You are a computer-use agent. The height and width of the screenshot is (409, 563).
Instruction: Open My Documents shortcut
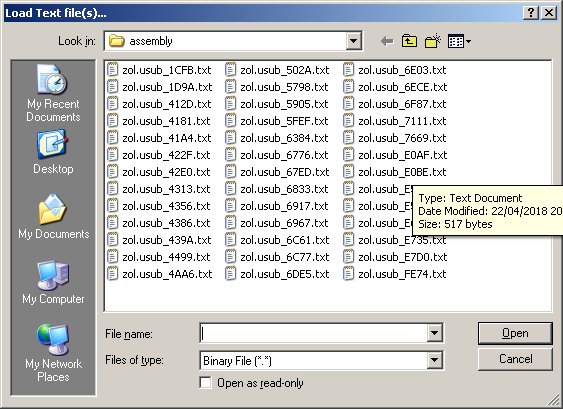53,217
